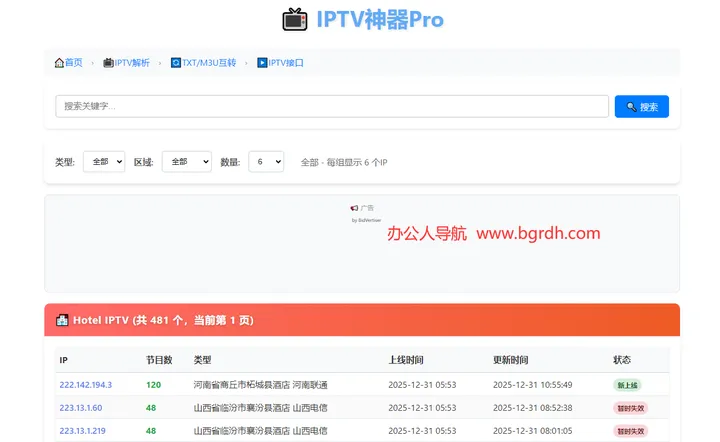Click the TV logo icon in header
Image resolution: width=720 pixels, height=442 pixels.
[294, 20]
